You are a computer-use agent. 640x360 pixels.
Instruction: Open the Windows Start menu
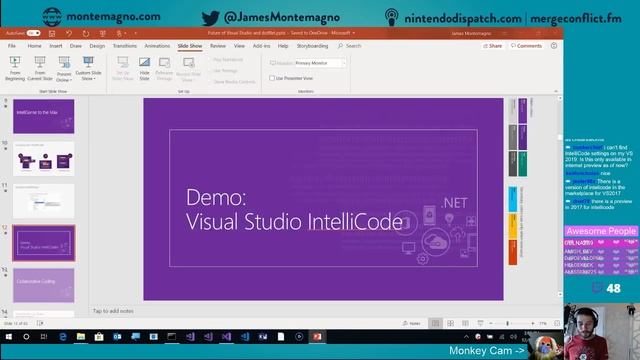(x=9, y=337)
